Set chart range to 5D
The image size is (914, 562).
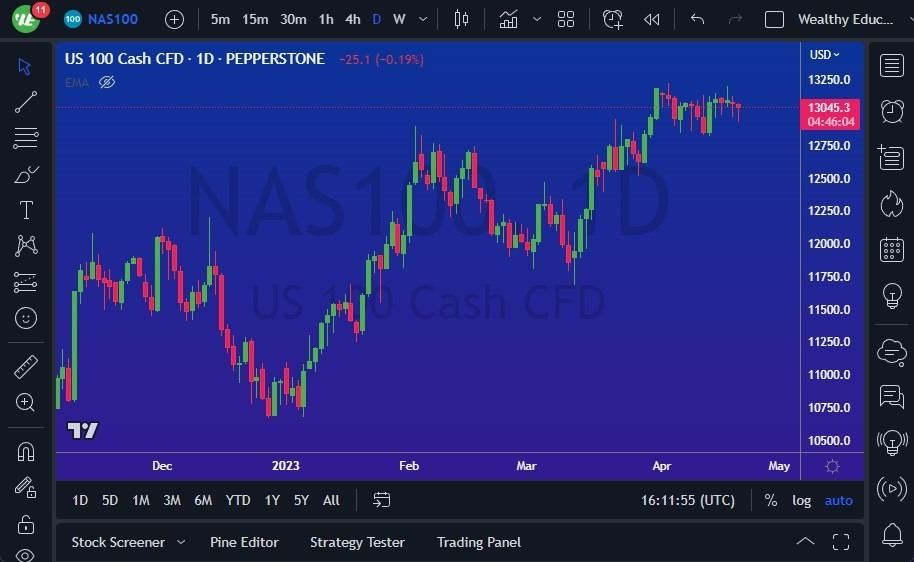[110, 500]
